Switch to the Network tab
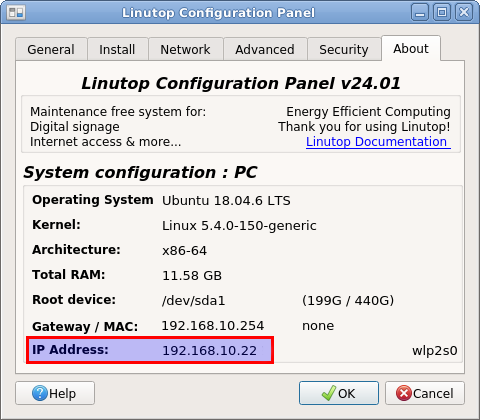Viewport: 480px width, 420px height. coord(185,50)
